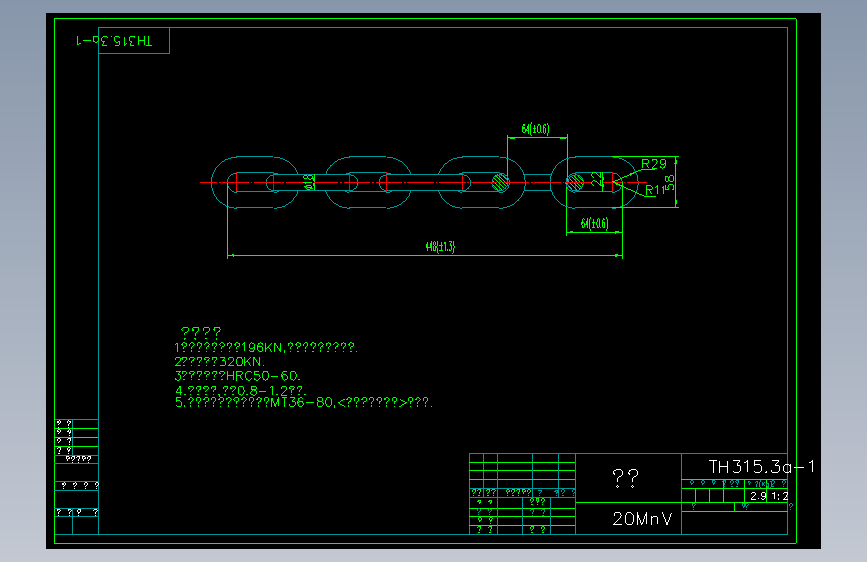This screenshot has height=562, width=867.
Task: Click the lower 64(±0.6) dimension under last link
Action: (x=594, y=223)
